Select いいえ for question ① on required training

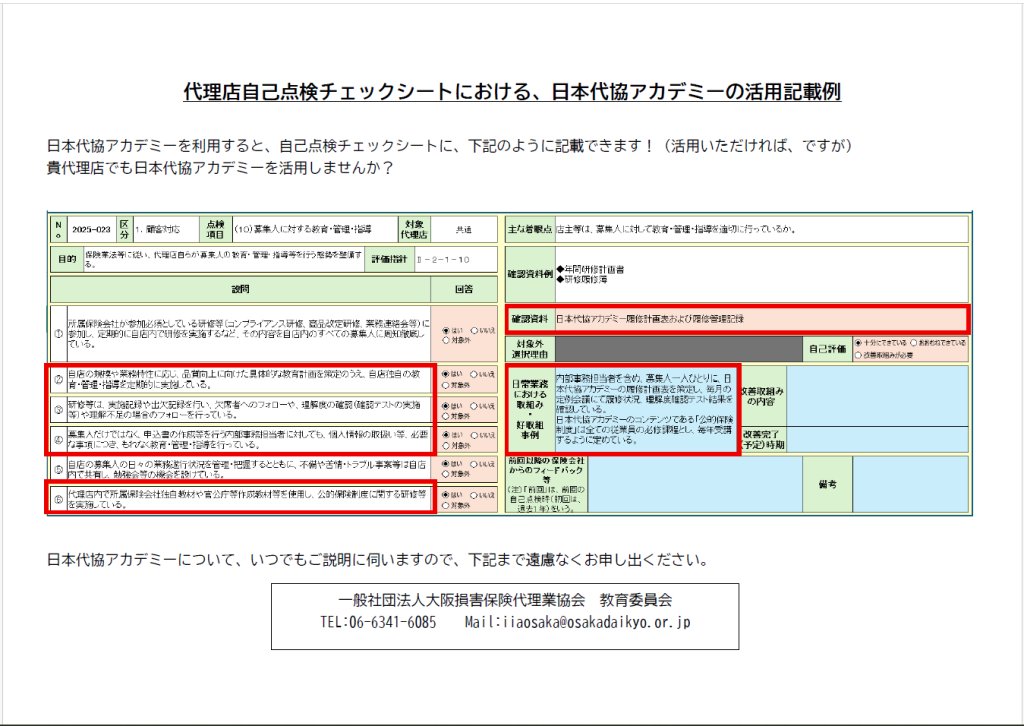pyautogui.click(x=474, y=331)
